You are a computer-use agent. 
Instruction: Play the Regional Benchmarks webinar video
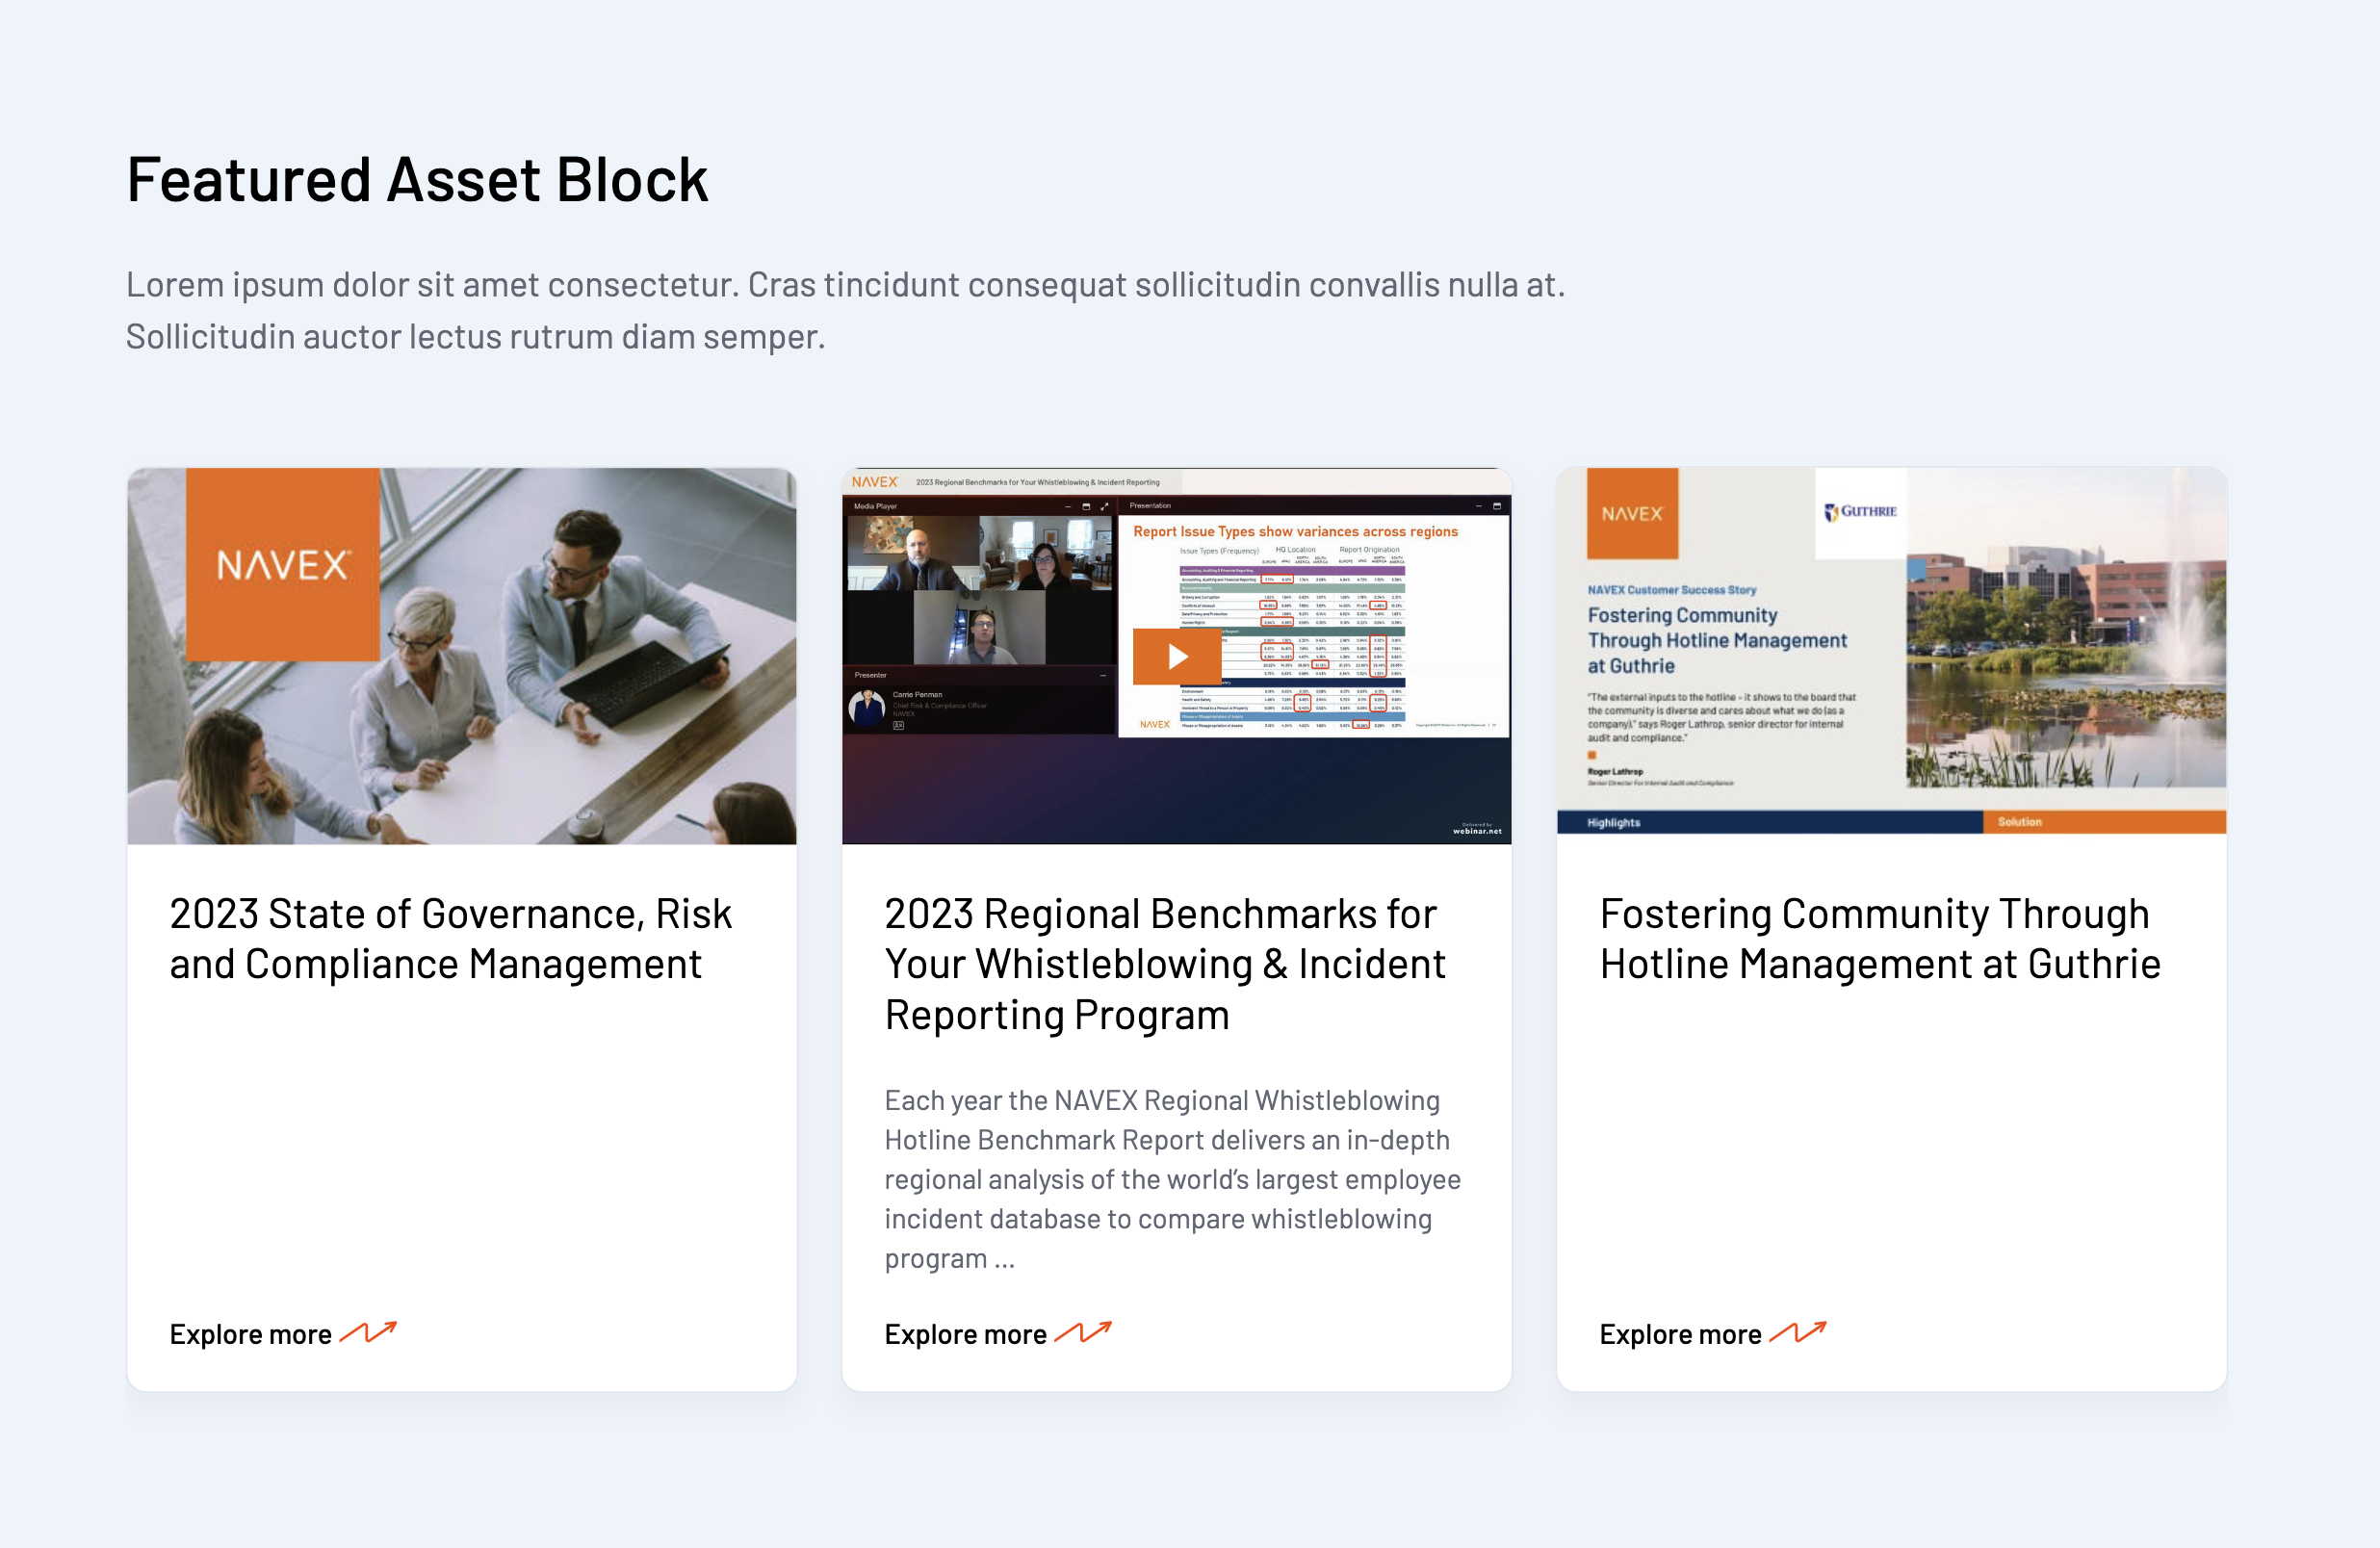pyautogui.click(x=1177, y=656)
